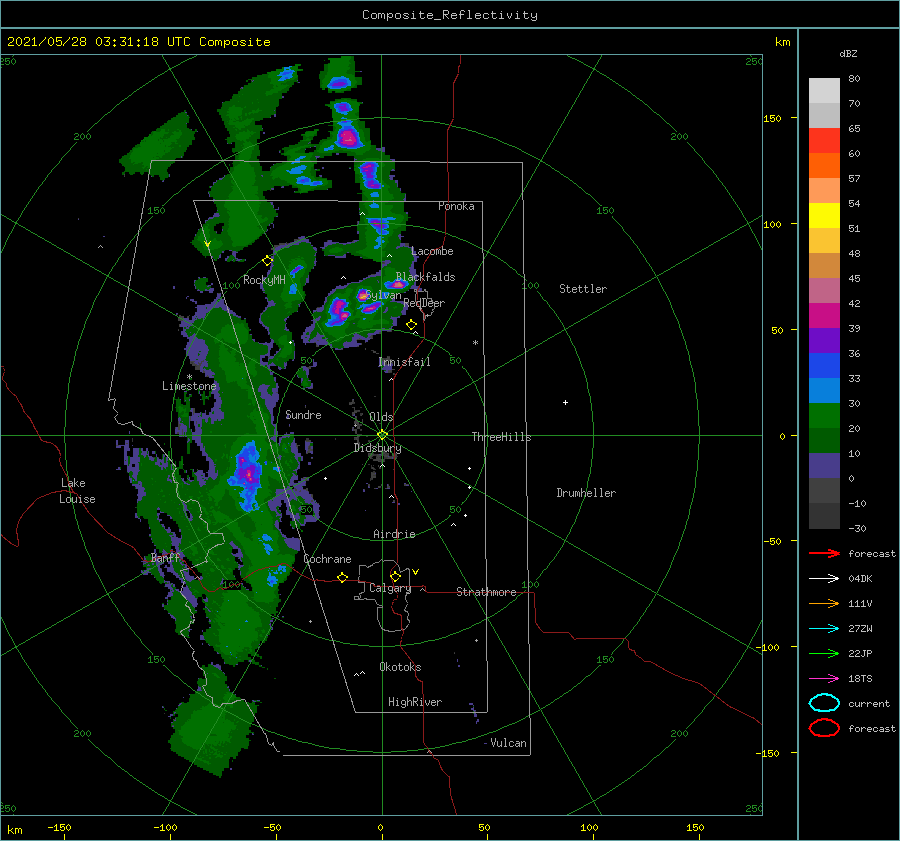Image resolution: width=900 pixels, height=841 pixels.
Task: Select the 80 dBZ white color swatch
Action: coord(824,90)
